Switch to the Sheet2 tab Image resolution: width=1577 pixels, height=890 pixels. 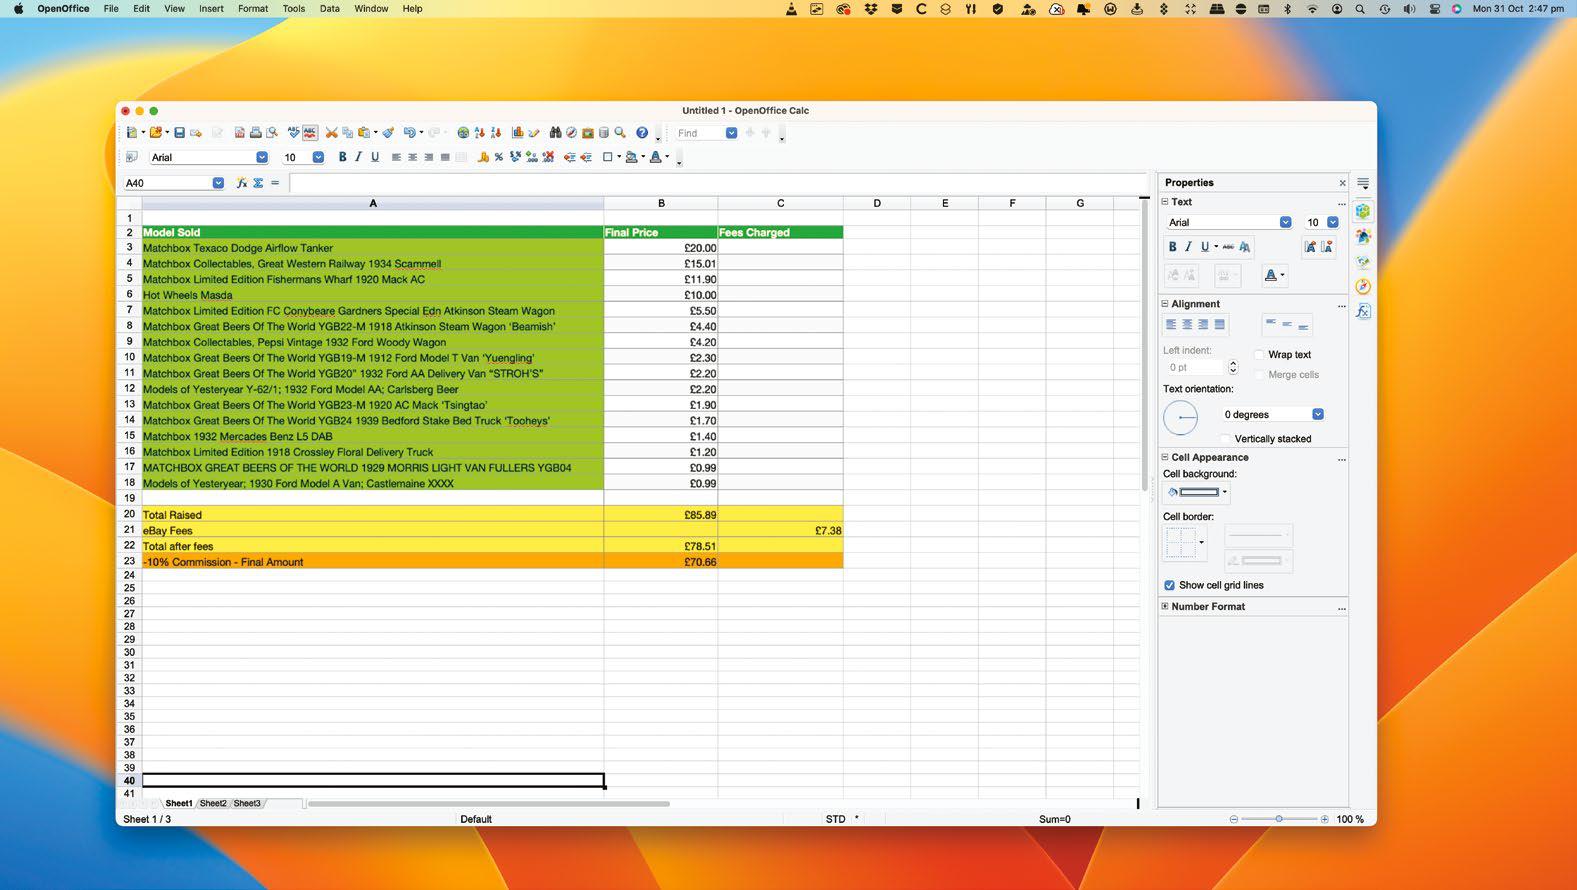point(213,803)
